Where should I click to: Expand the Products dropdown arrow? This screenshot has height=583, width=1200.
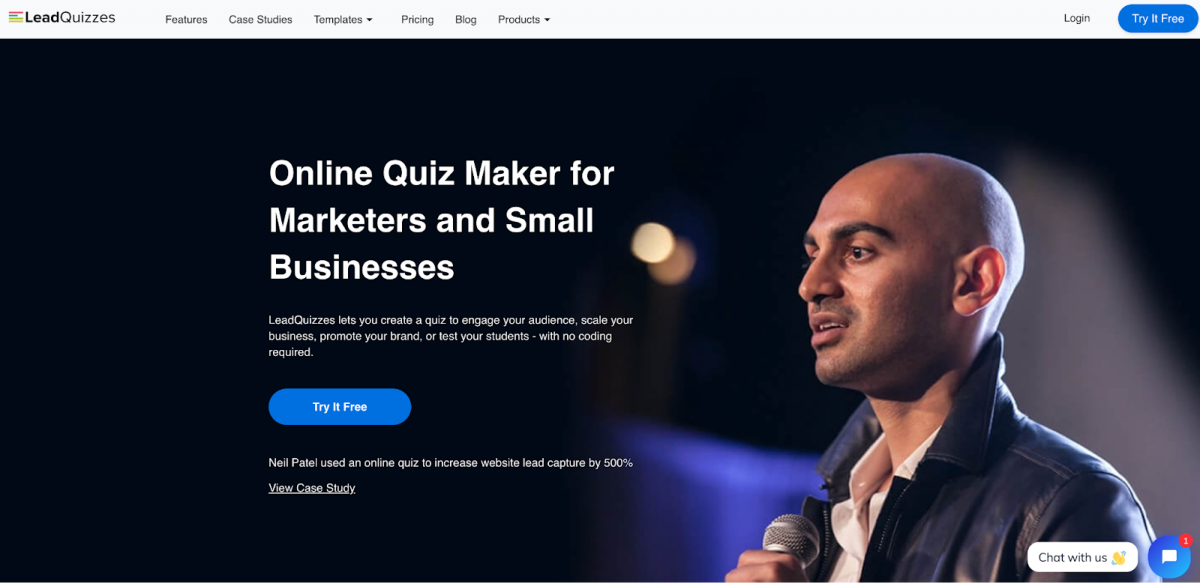tap(547, 20)
